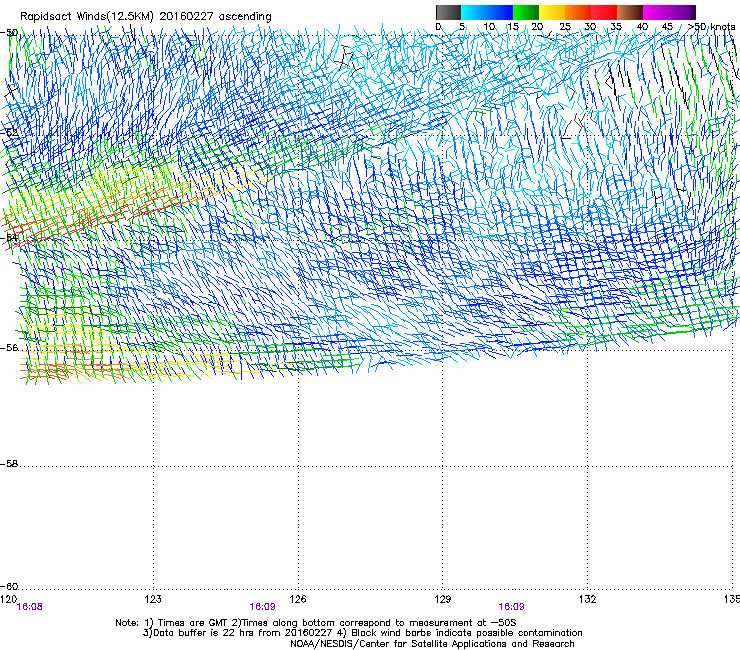Click the '16:09' time label beside longitude 129
740x650 pixels.
511,607
